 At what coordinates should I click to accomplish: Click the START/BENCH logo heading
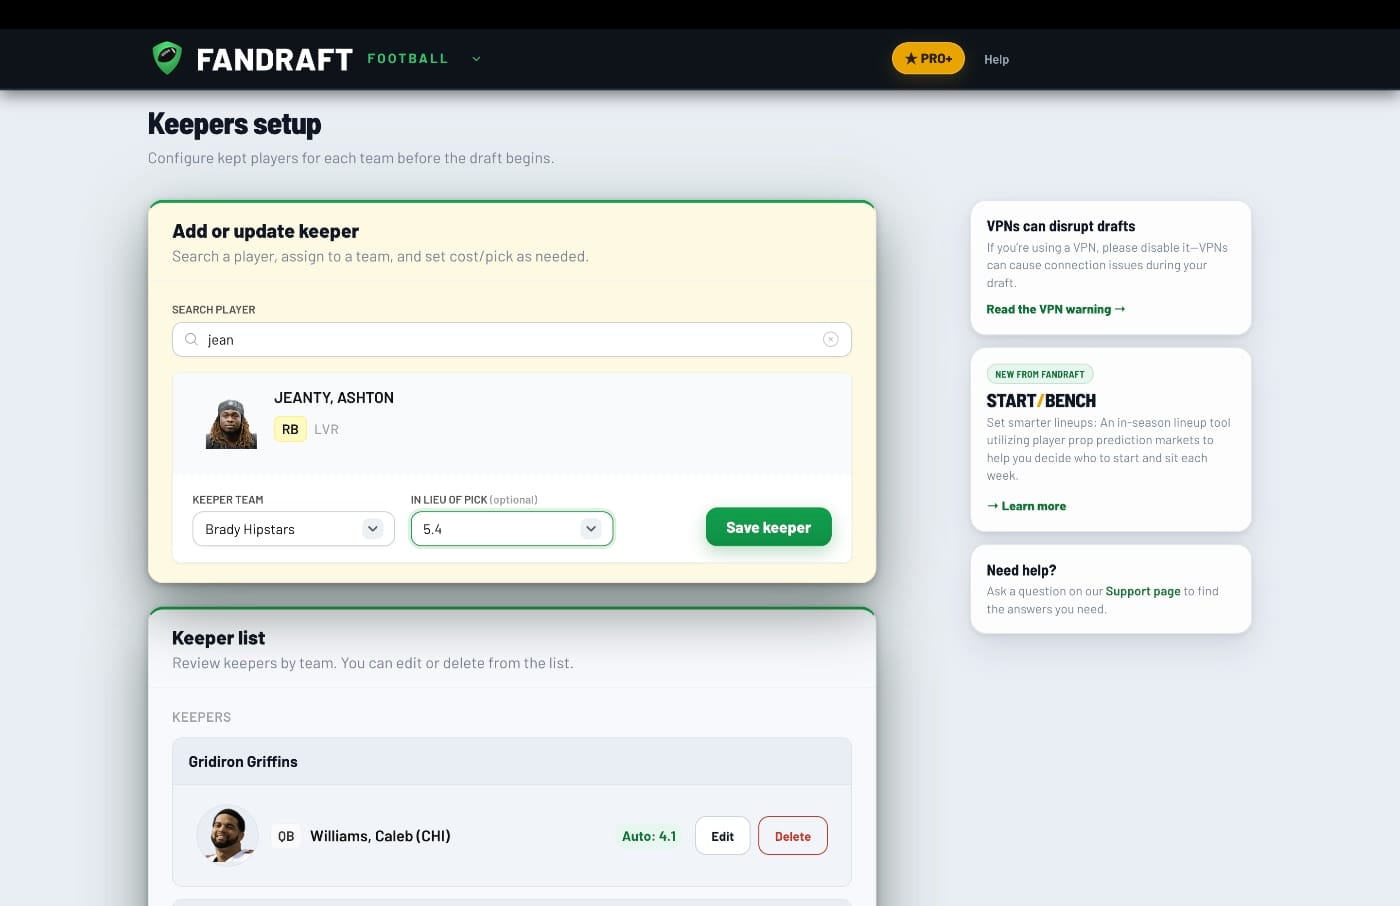(x=1041, y=400)
